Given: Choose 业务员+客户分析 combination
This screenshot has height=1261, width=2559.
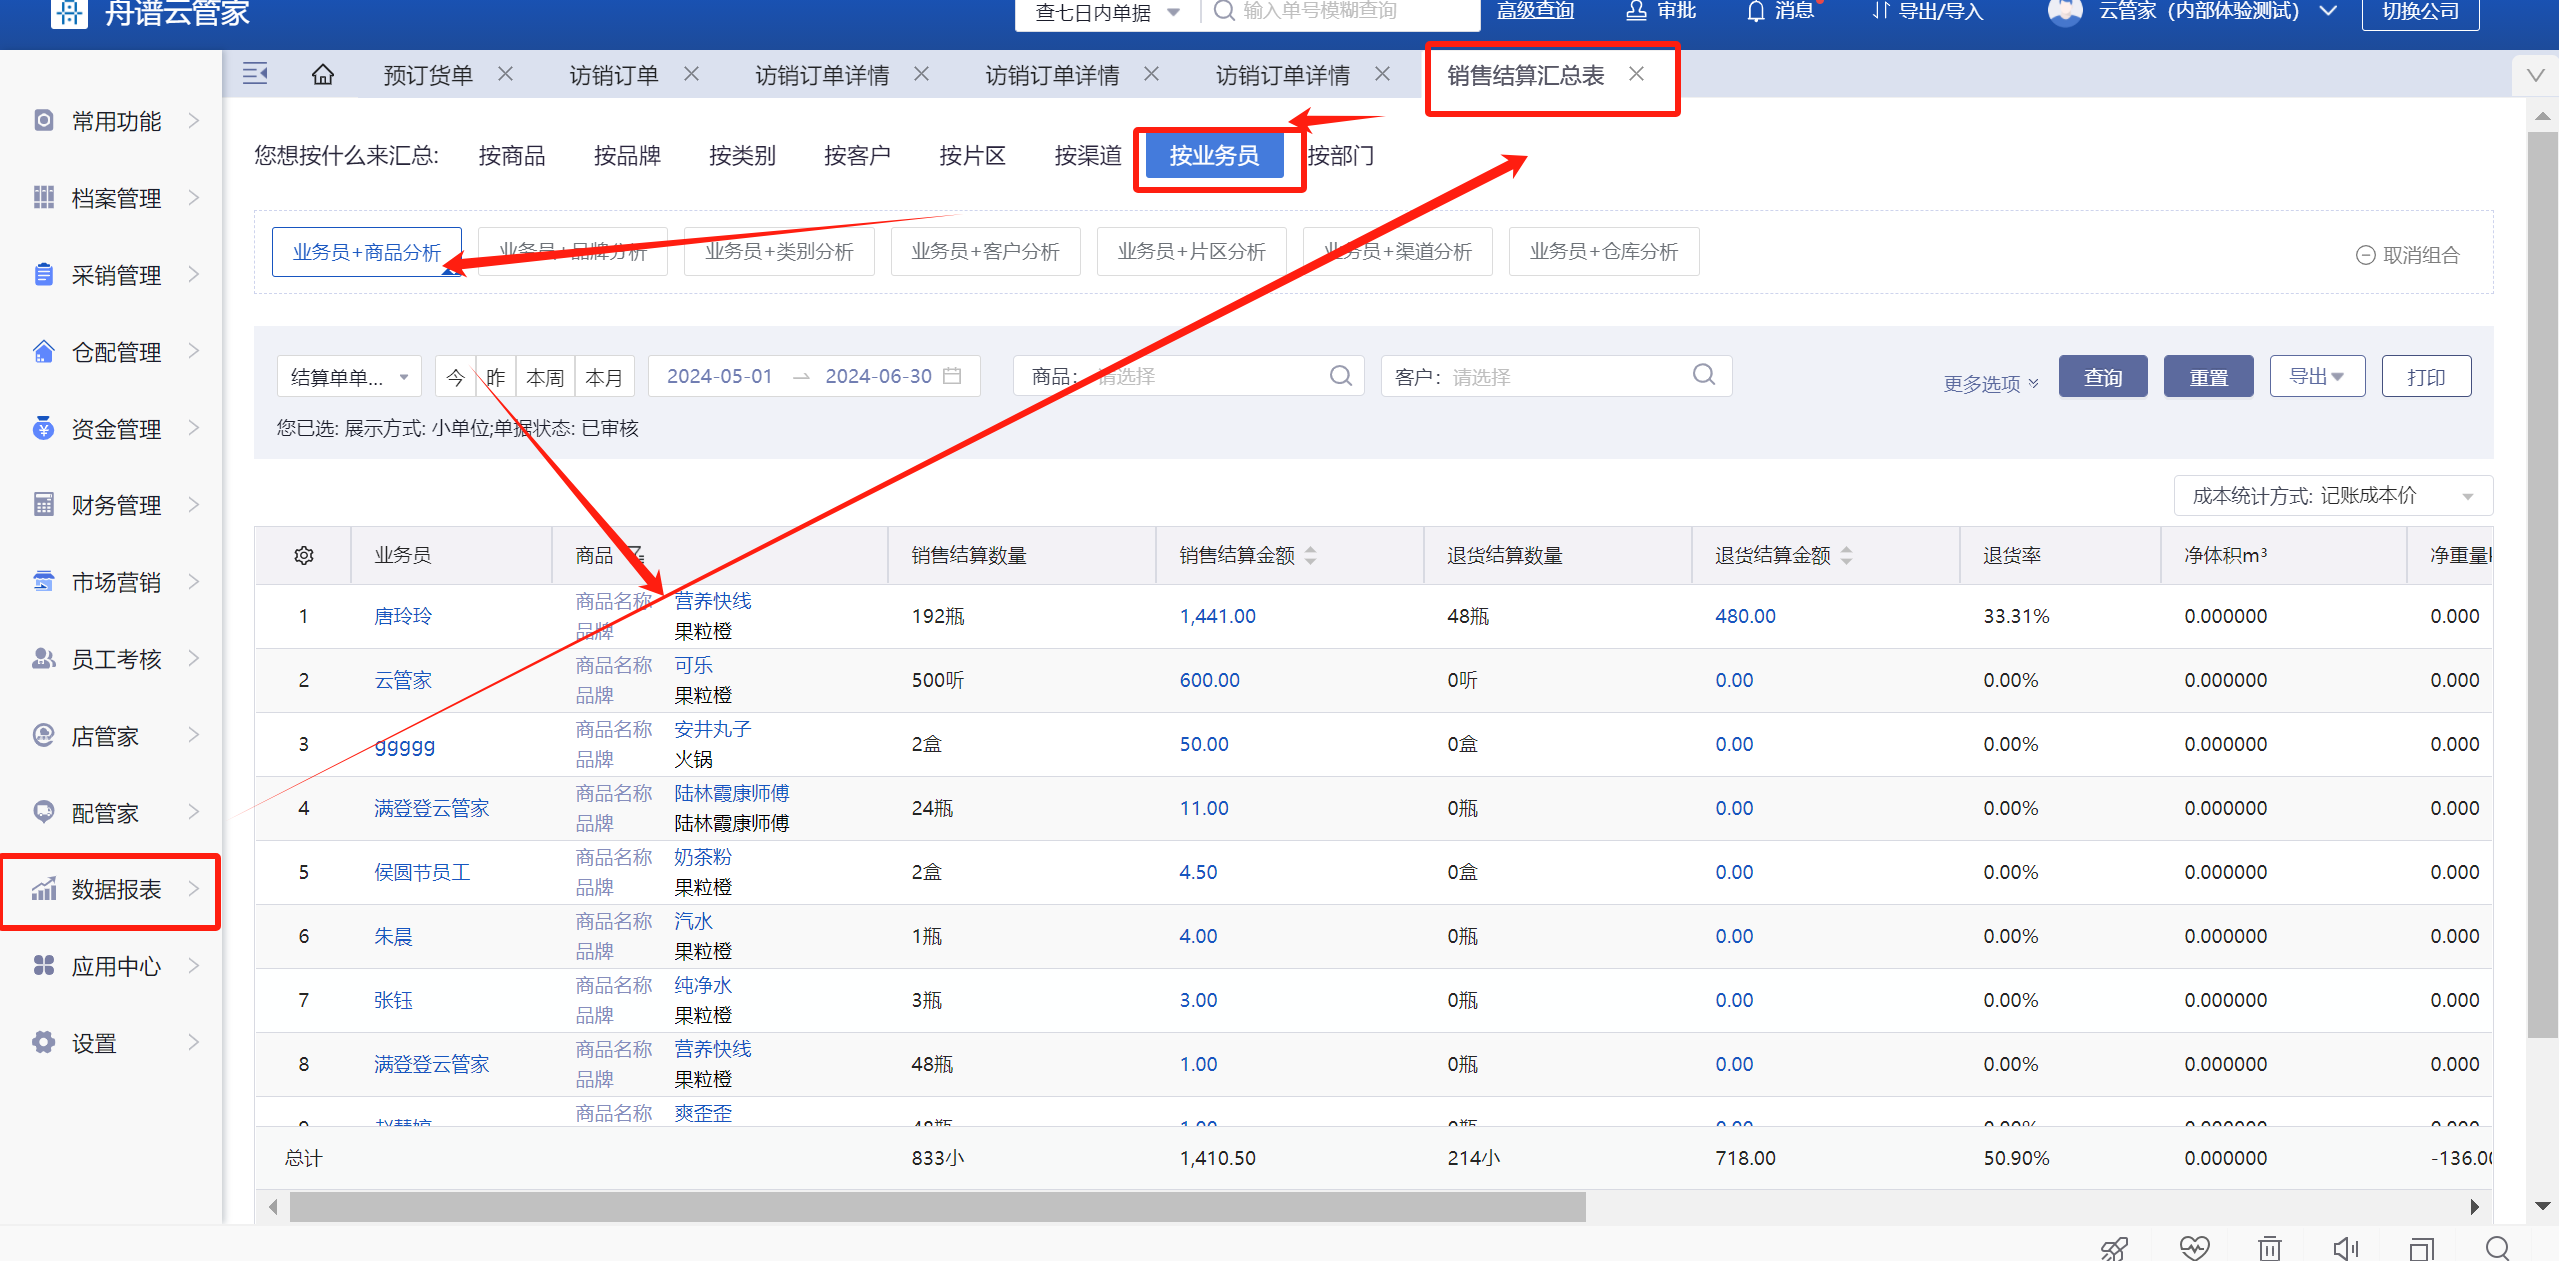Looking at the screenshot, I should [985, 252].
